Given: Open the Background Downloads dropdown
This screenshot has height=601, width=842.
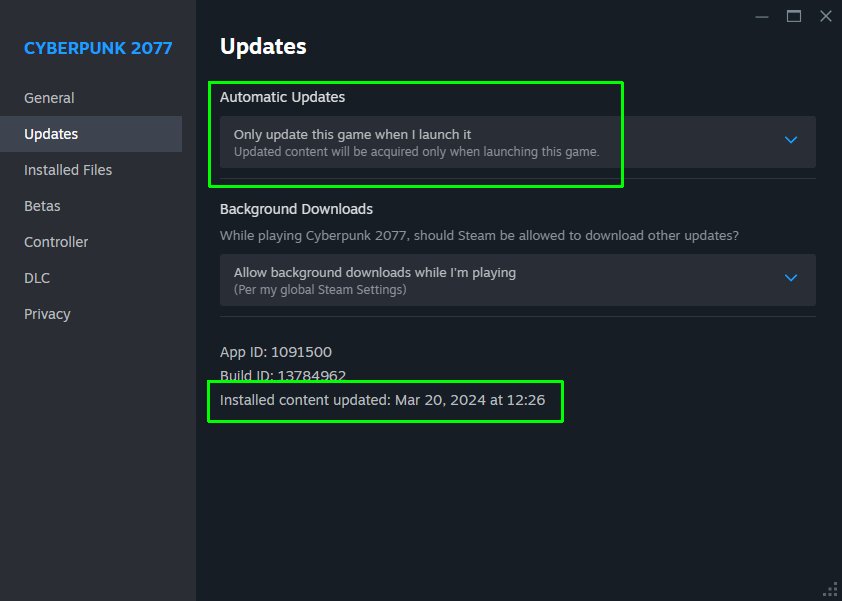Looking at the screenshot, I should click(x=518, y=280).
